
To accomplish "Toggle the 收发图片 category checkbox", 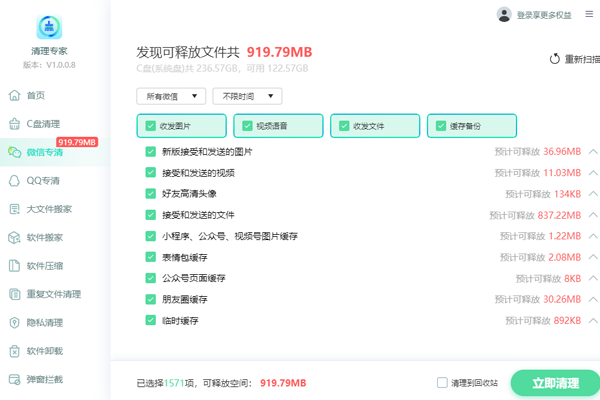I will (151, 126).
